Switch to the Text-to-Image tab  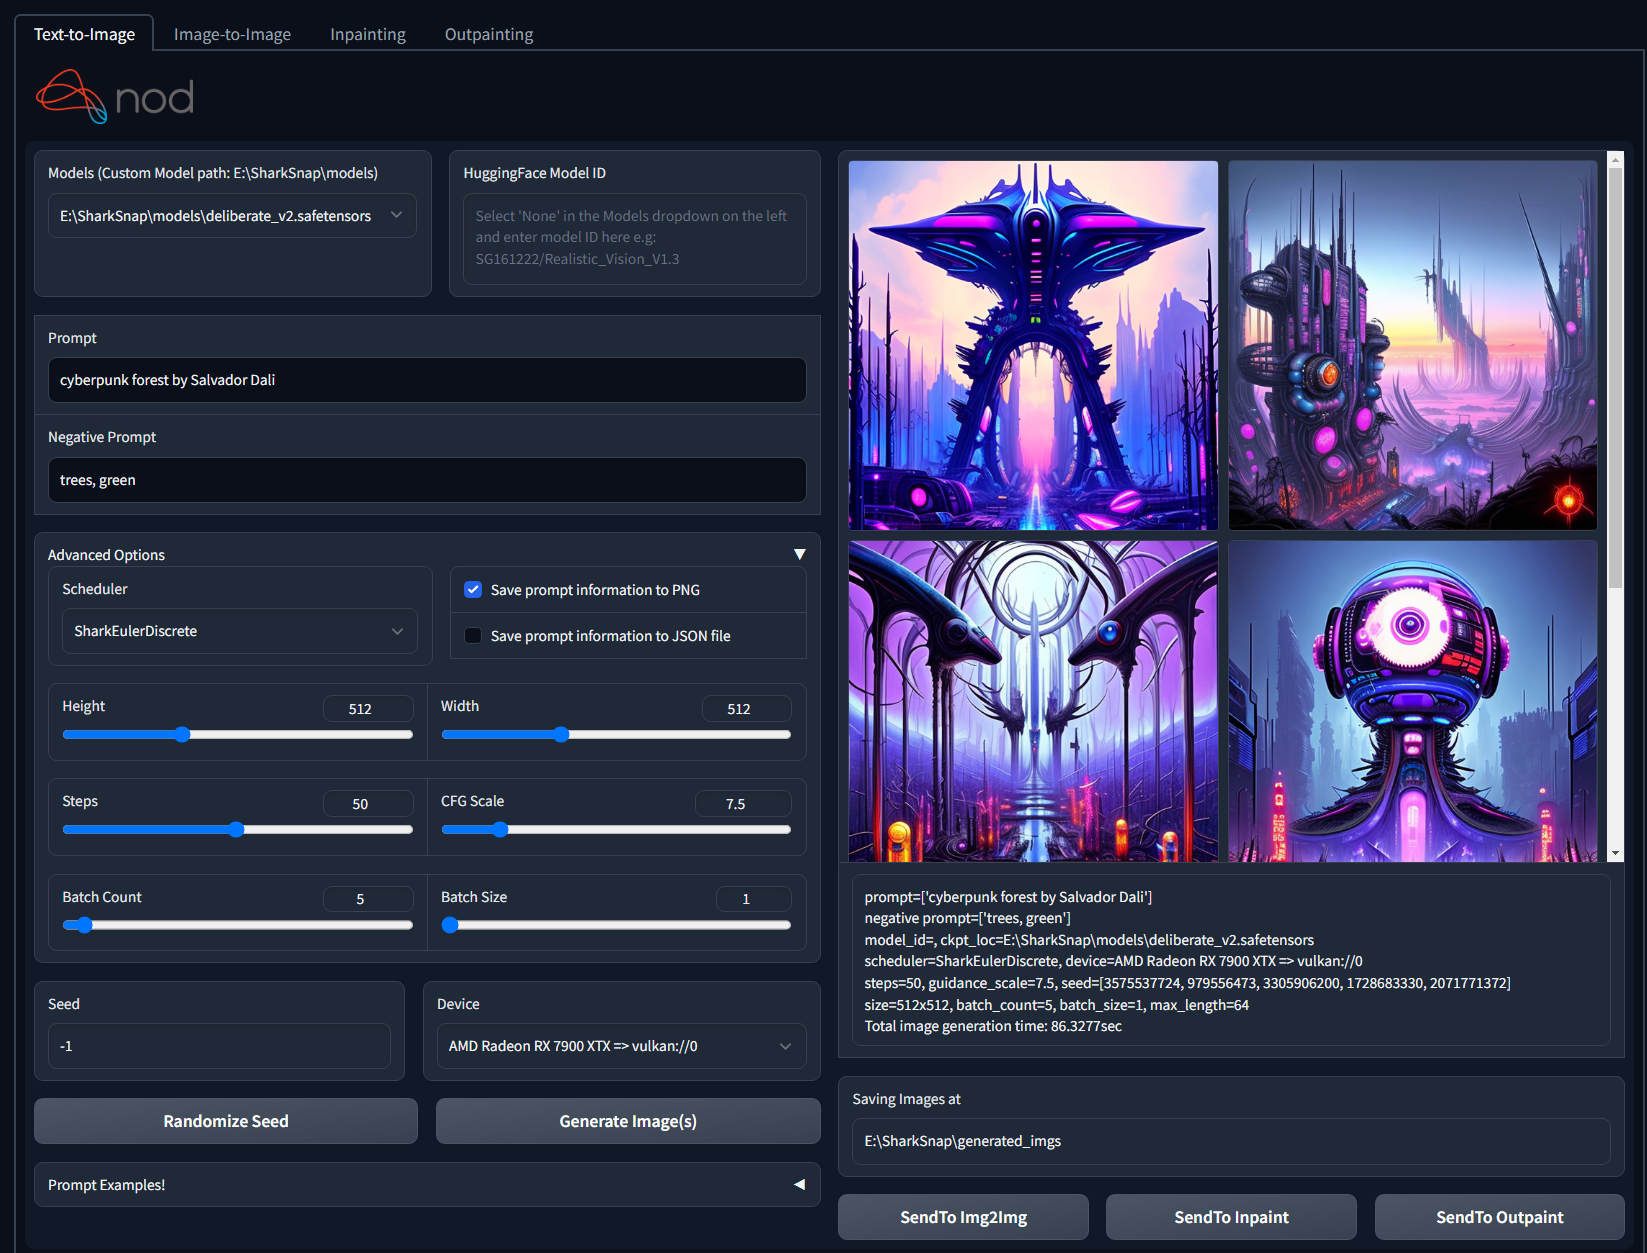pos(84,34)
